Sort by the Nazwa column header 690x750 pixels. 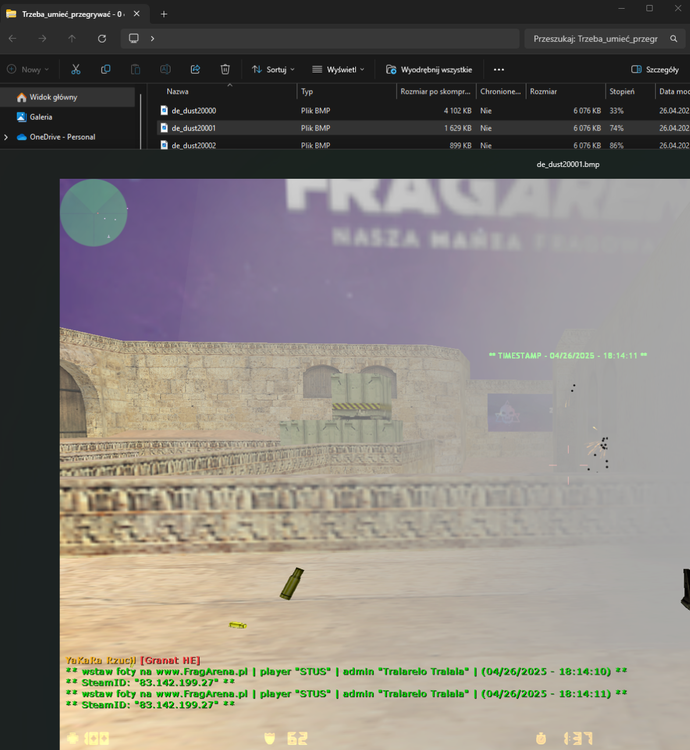178,91
